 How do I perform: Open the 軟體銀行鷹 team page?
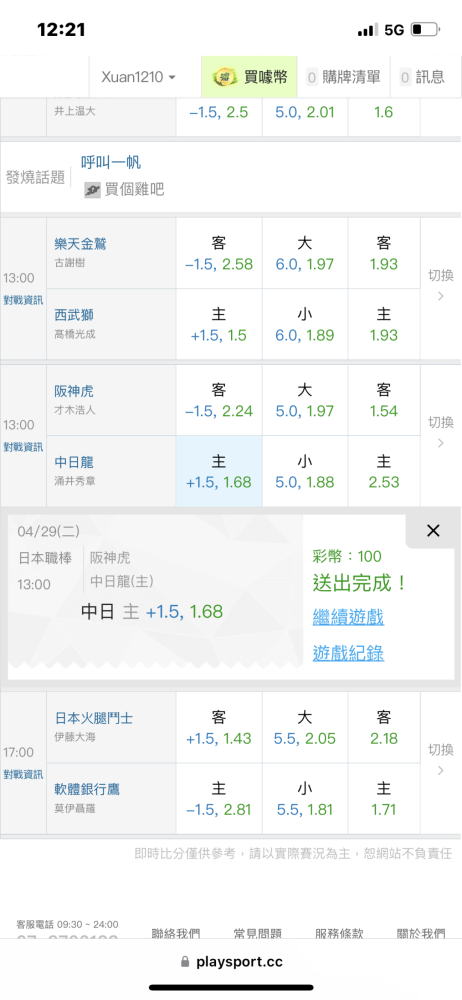tap(87, 790)
